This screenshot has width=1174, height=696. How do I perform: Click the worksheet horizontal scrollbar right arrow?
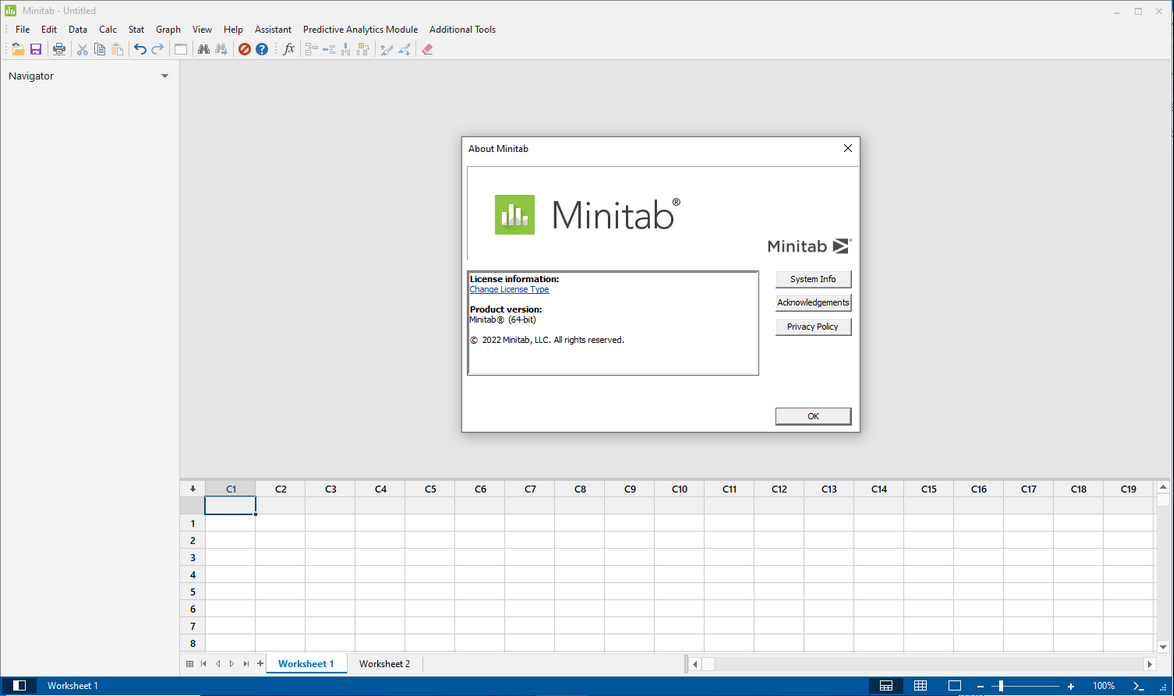tap(1149, 664)
